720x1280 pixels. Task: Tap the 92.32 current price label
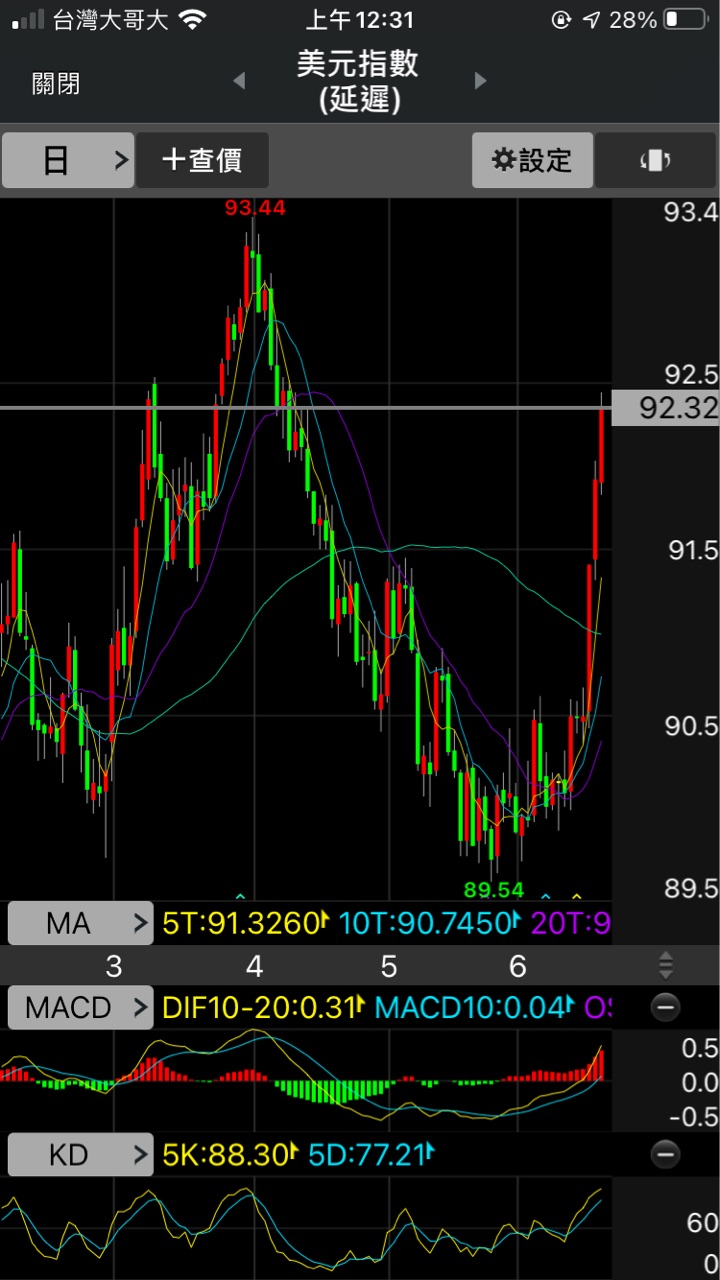pyautogui.click(x=666, y=408)
